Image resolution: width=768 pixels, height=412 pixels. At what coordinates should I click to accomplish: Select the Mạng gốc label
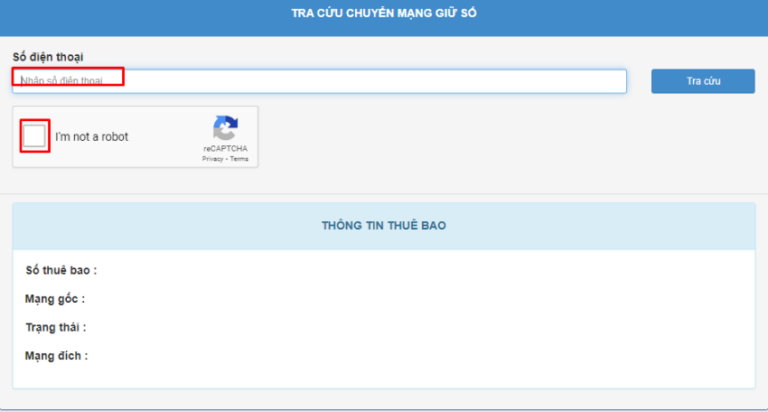pyautogui.click(x=54, y=299)
